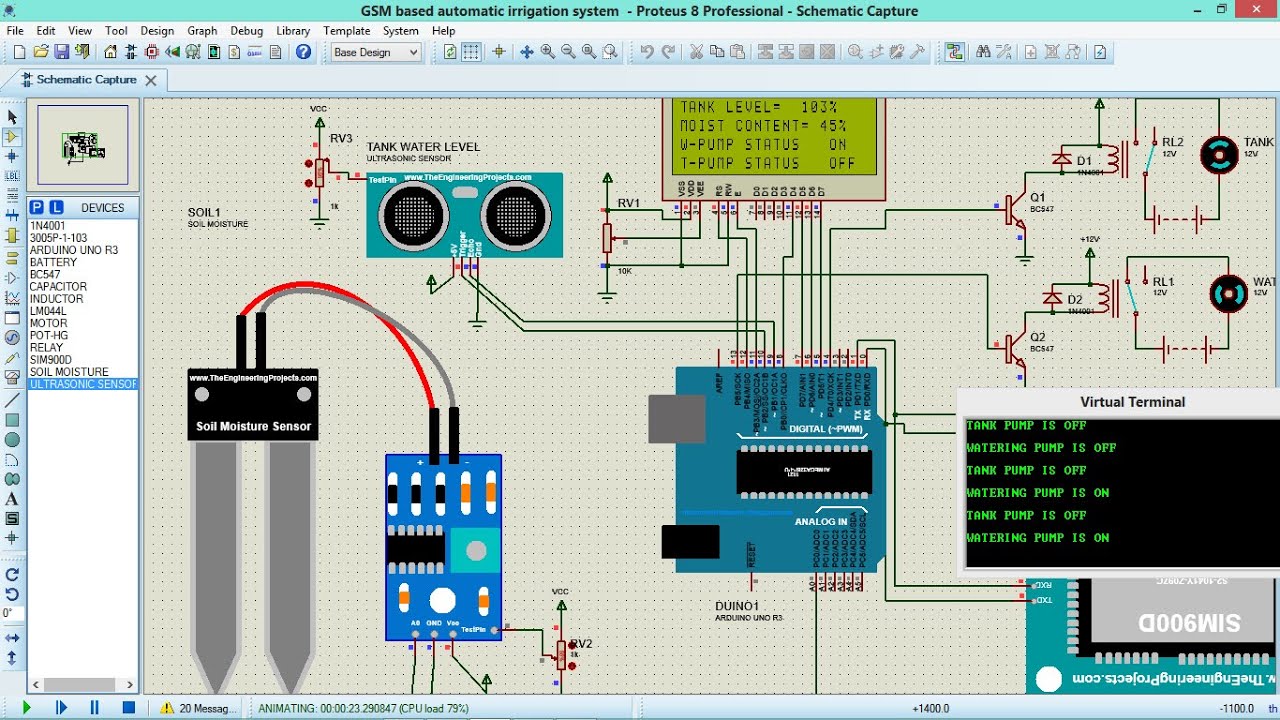
Task: Open the warning messages icon in the status bar
Action: pyautogui.click(x=168, y=708)
